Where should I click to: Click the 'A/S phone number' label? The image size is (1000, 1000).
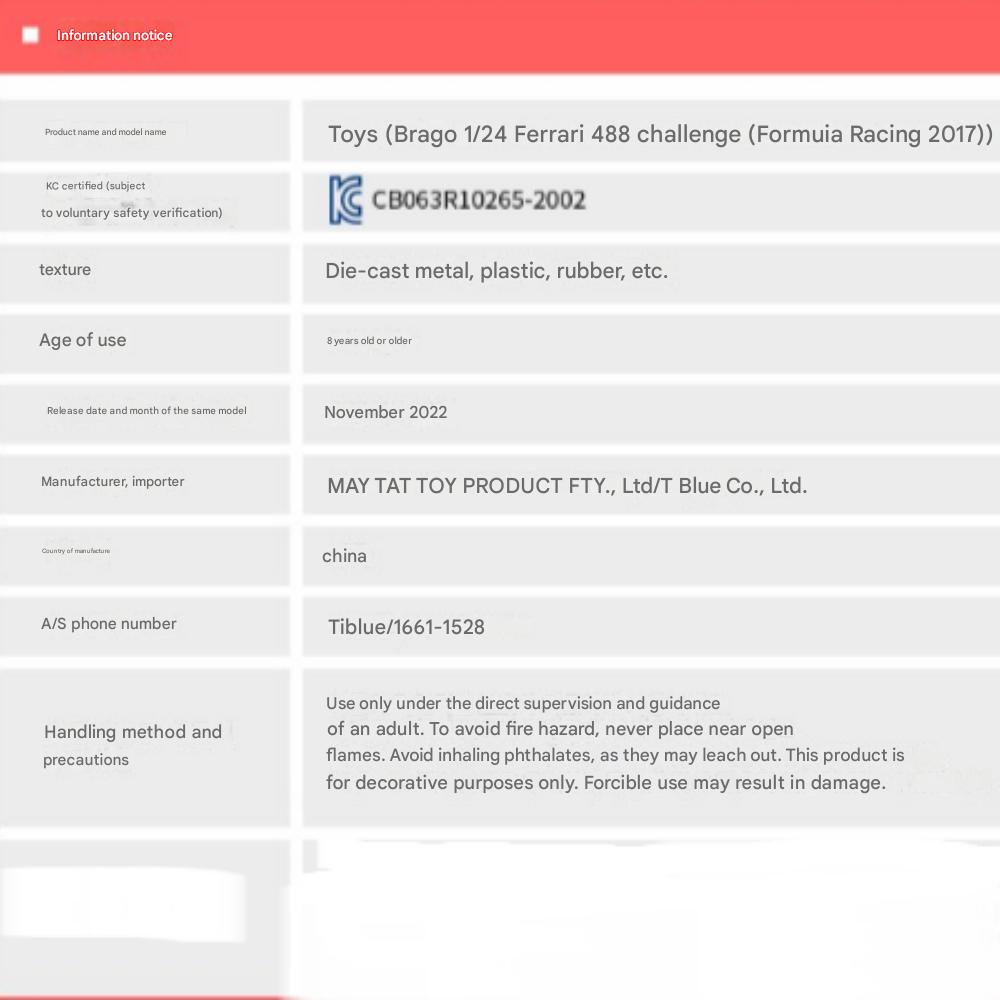pos(108,624)
